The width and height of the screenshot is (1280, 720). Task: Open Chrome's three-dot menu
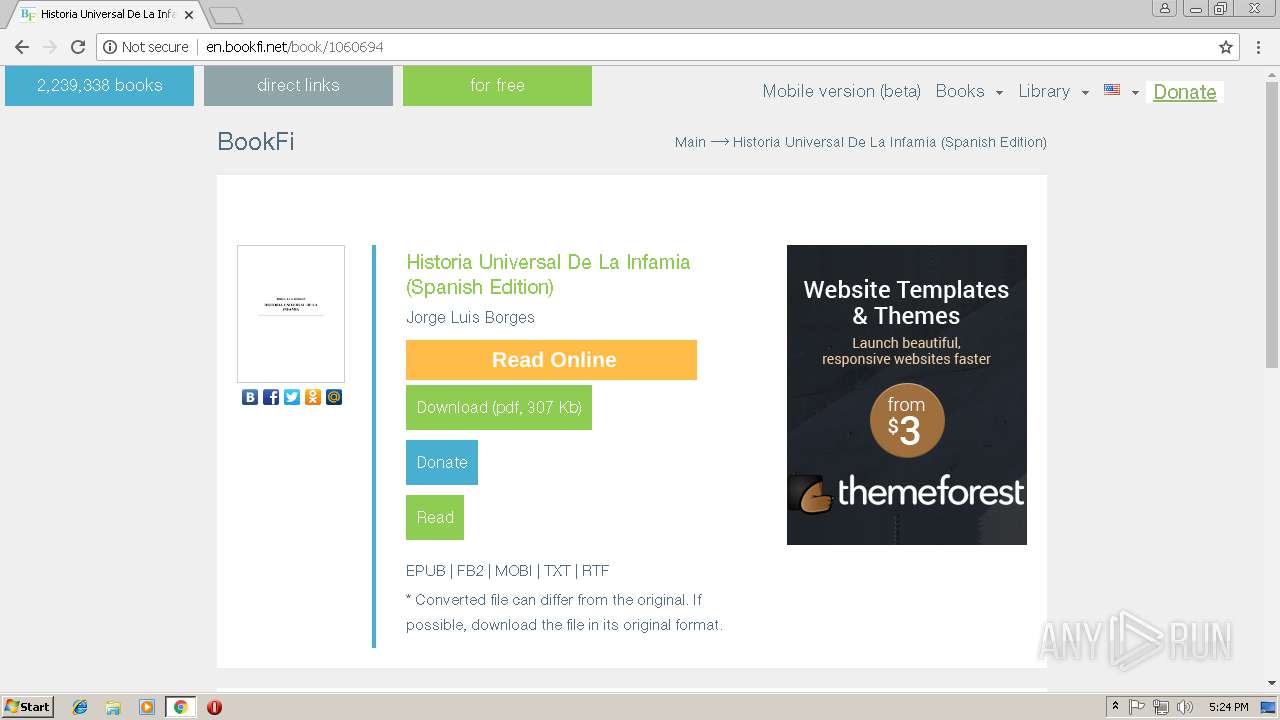(1259, 47)
